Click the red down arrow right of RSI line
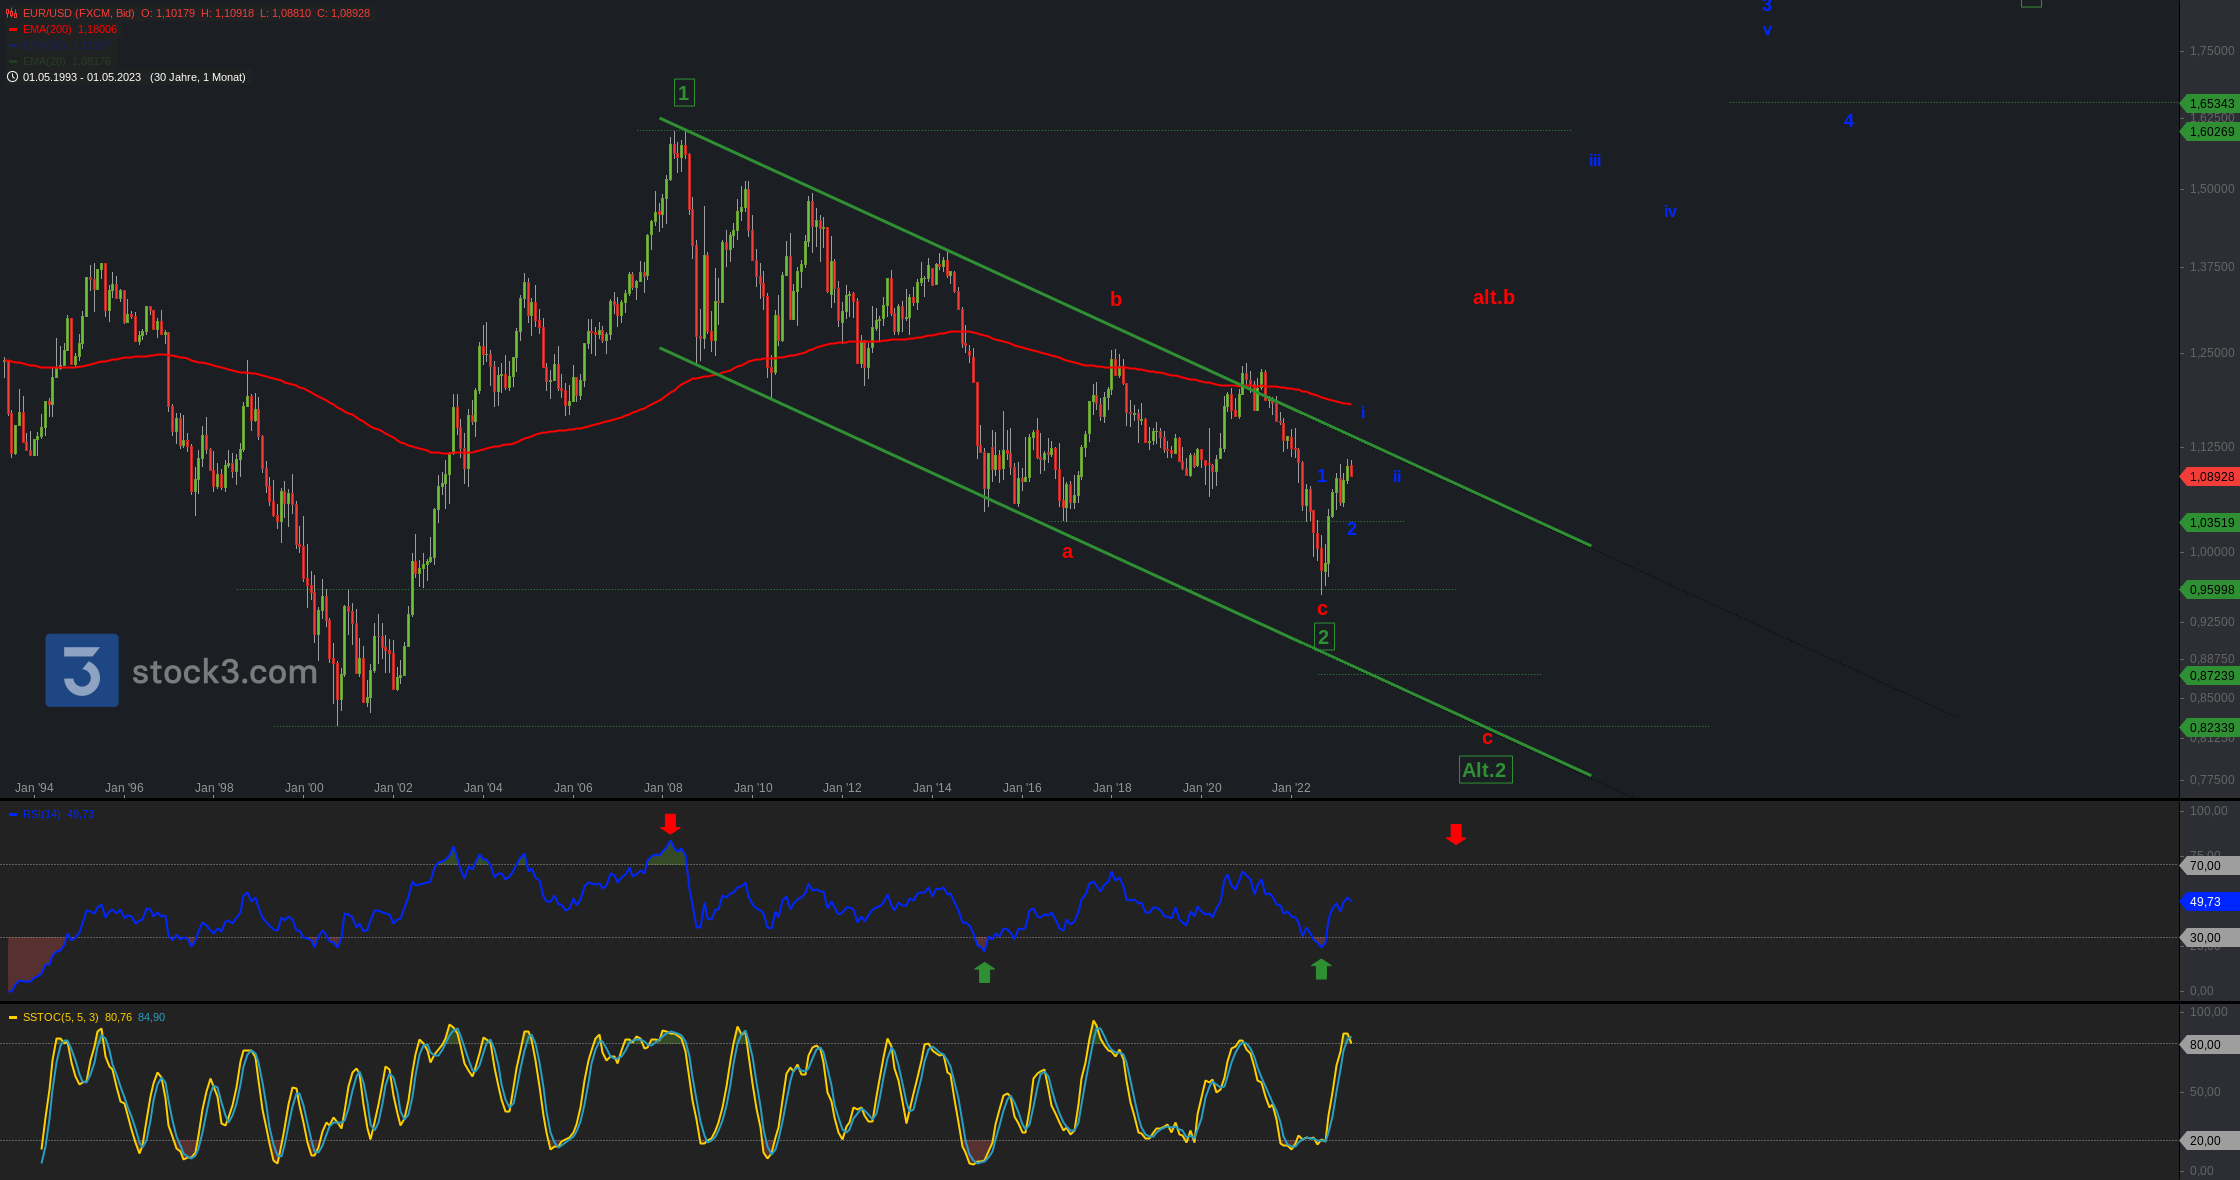Screen dimensions: 2240x1180 (1456, 834)
